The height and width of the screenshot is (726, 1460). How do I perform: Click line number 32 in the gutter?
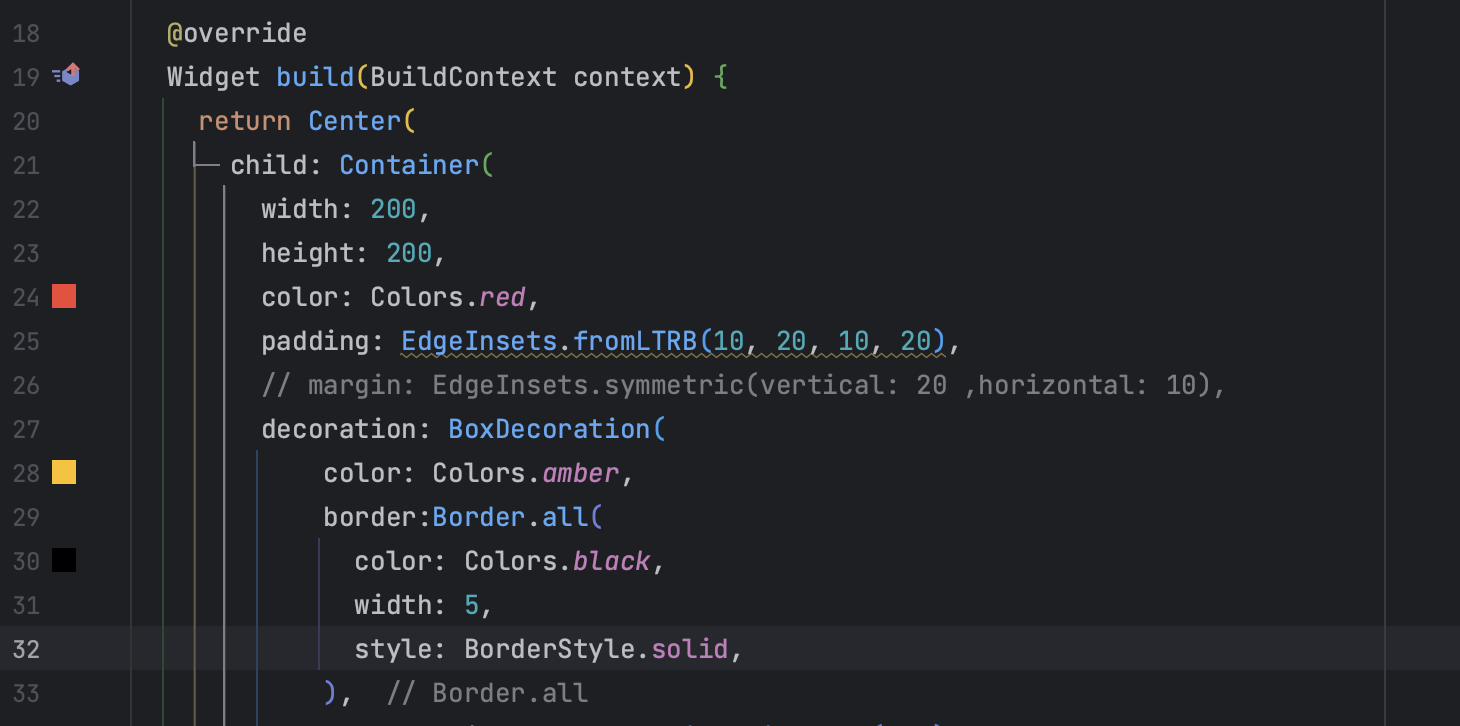[x=26, y=649]
